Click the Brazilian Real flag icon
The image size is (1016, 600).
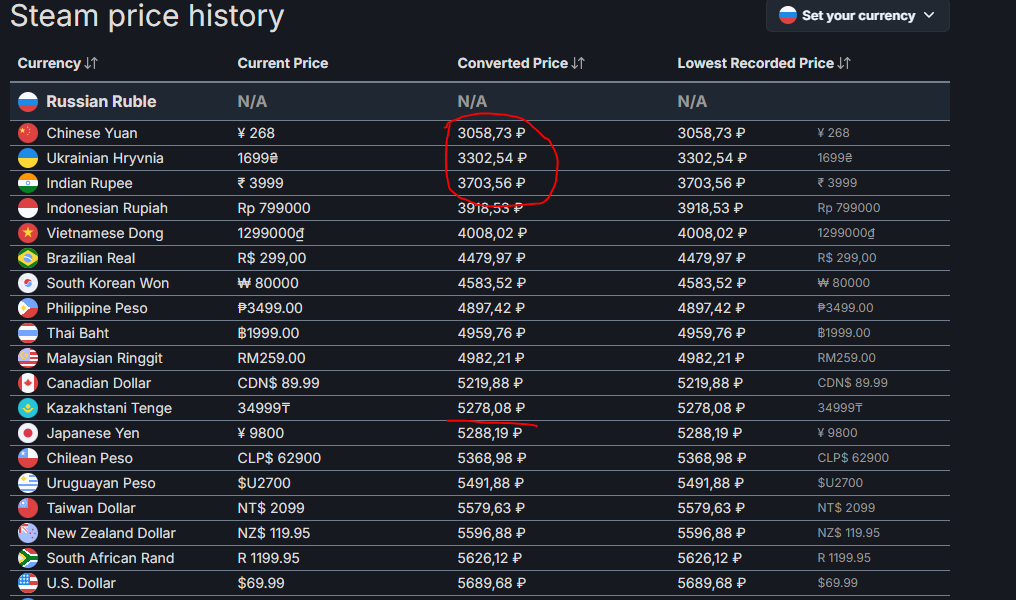coord(28,258)
